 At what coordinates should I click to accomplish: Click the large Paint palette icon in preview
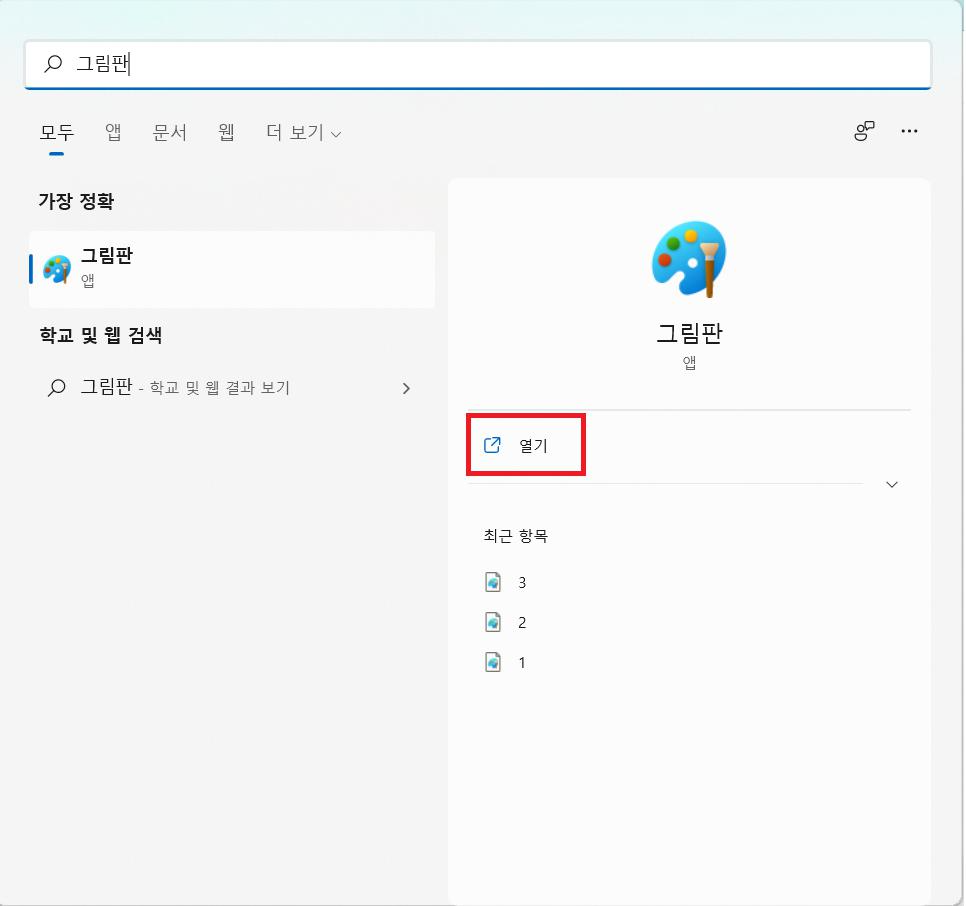point(689,259)
